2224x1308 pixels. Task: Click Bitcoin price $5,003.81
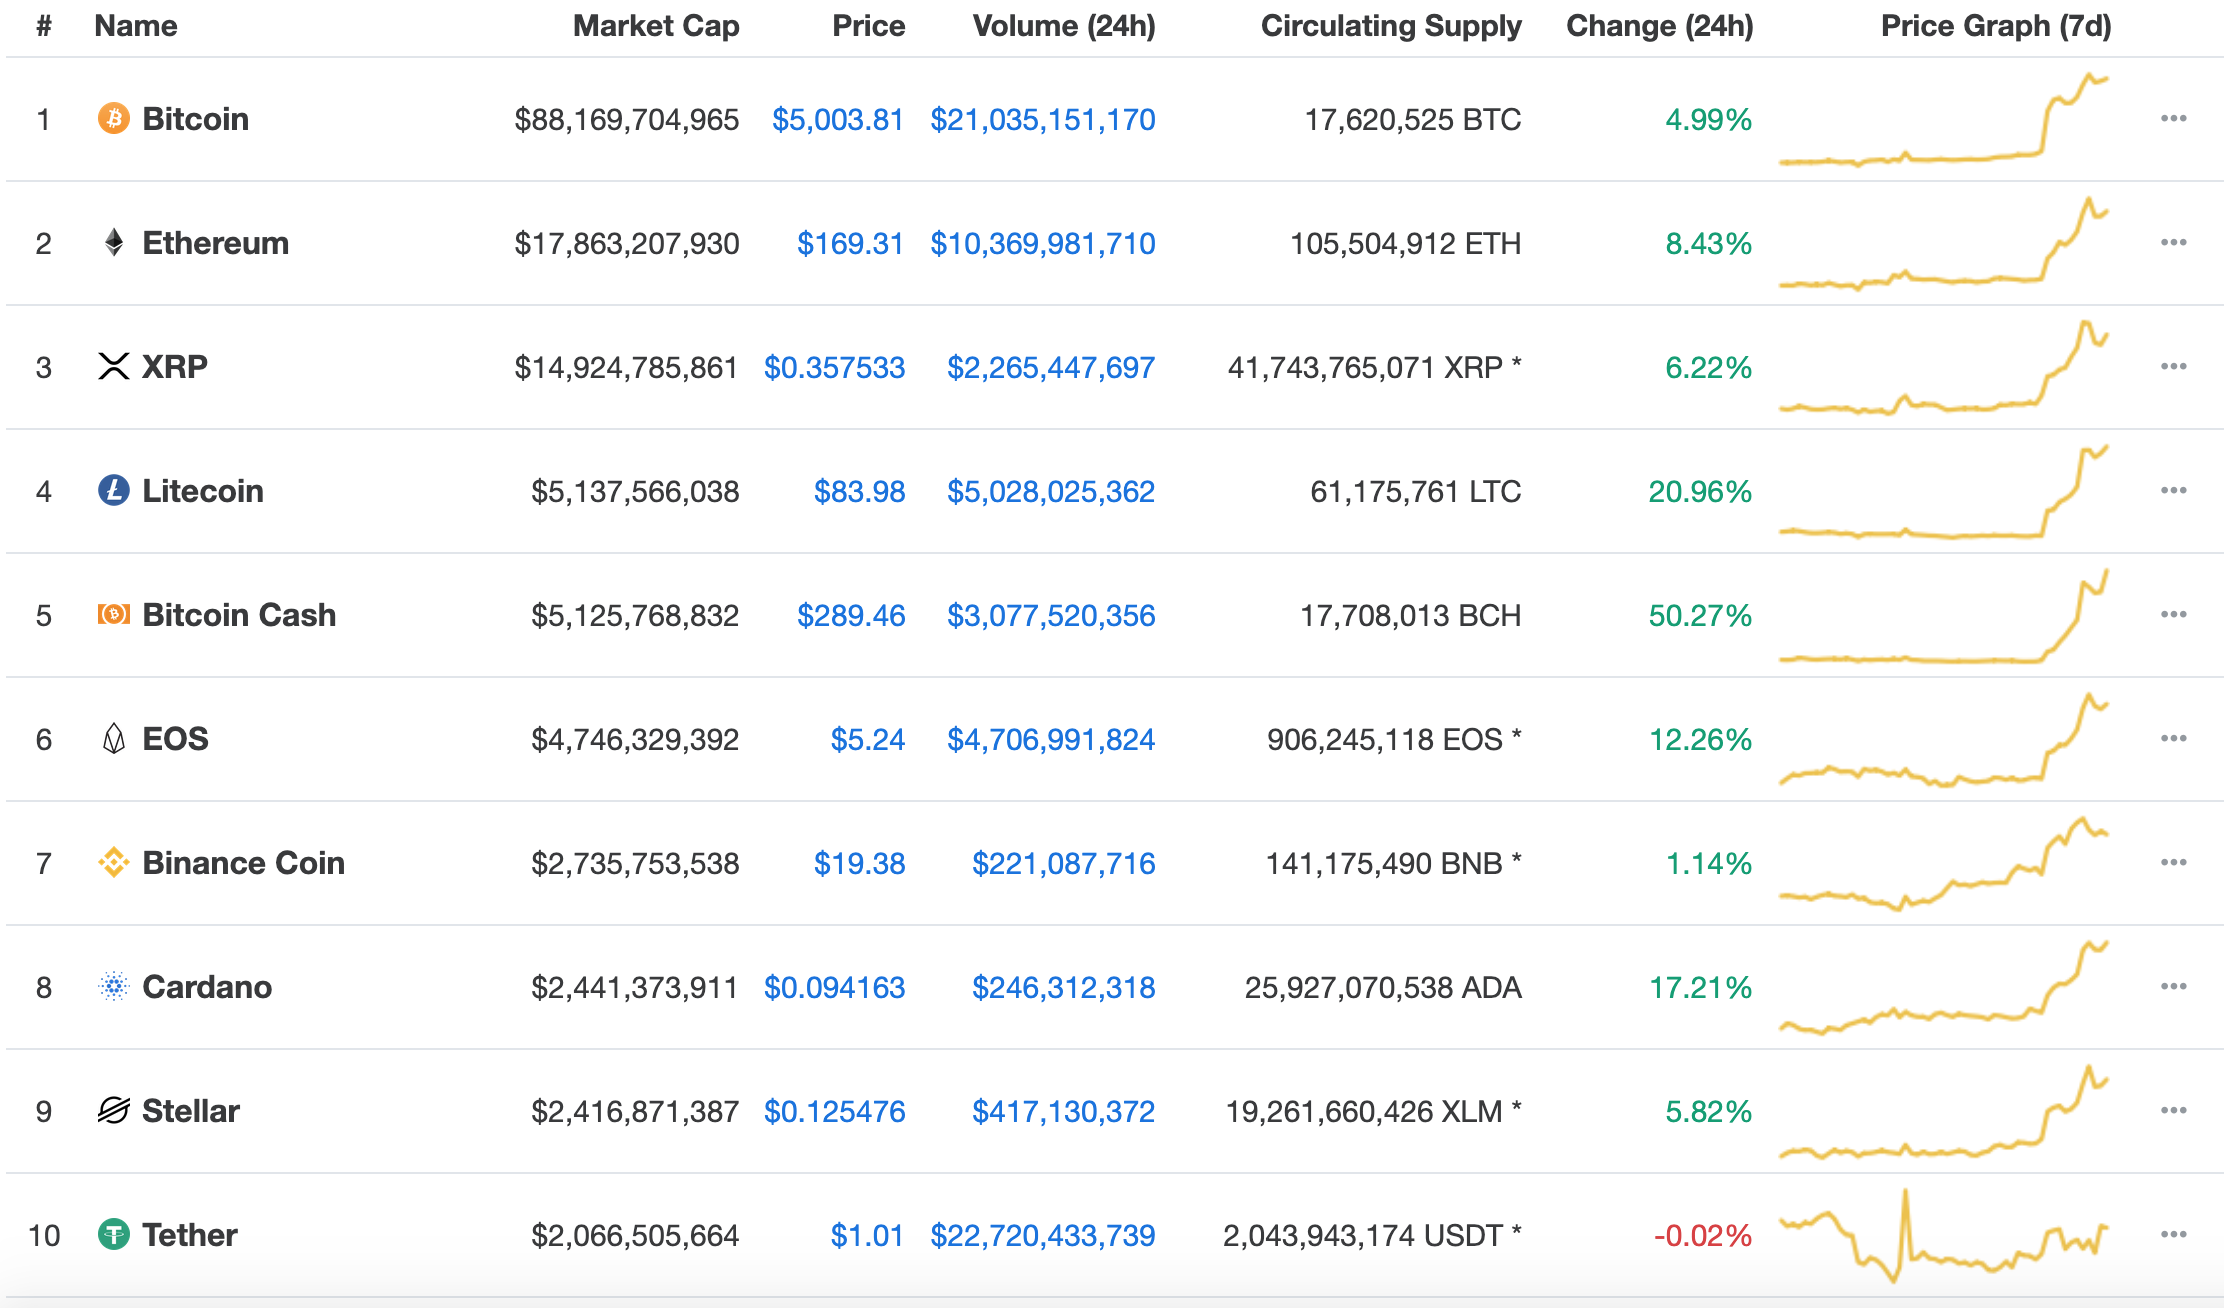[x=838, y=120]
